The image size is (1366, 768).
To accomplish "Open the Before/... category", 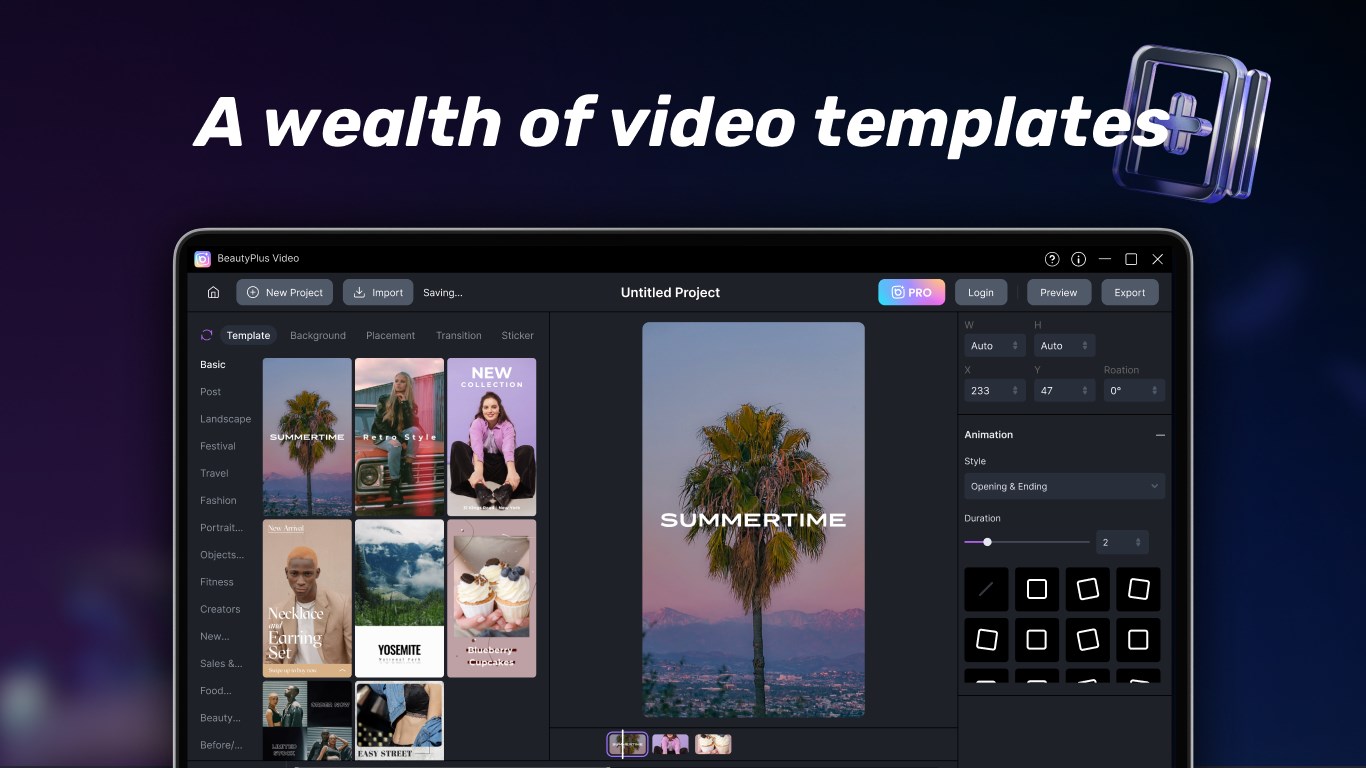I will click(x=221, y=745).
